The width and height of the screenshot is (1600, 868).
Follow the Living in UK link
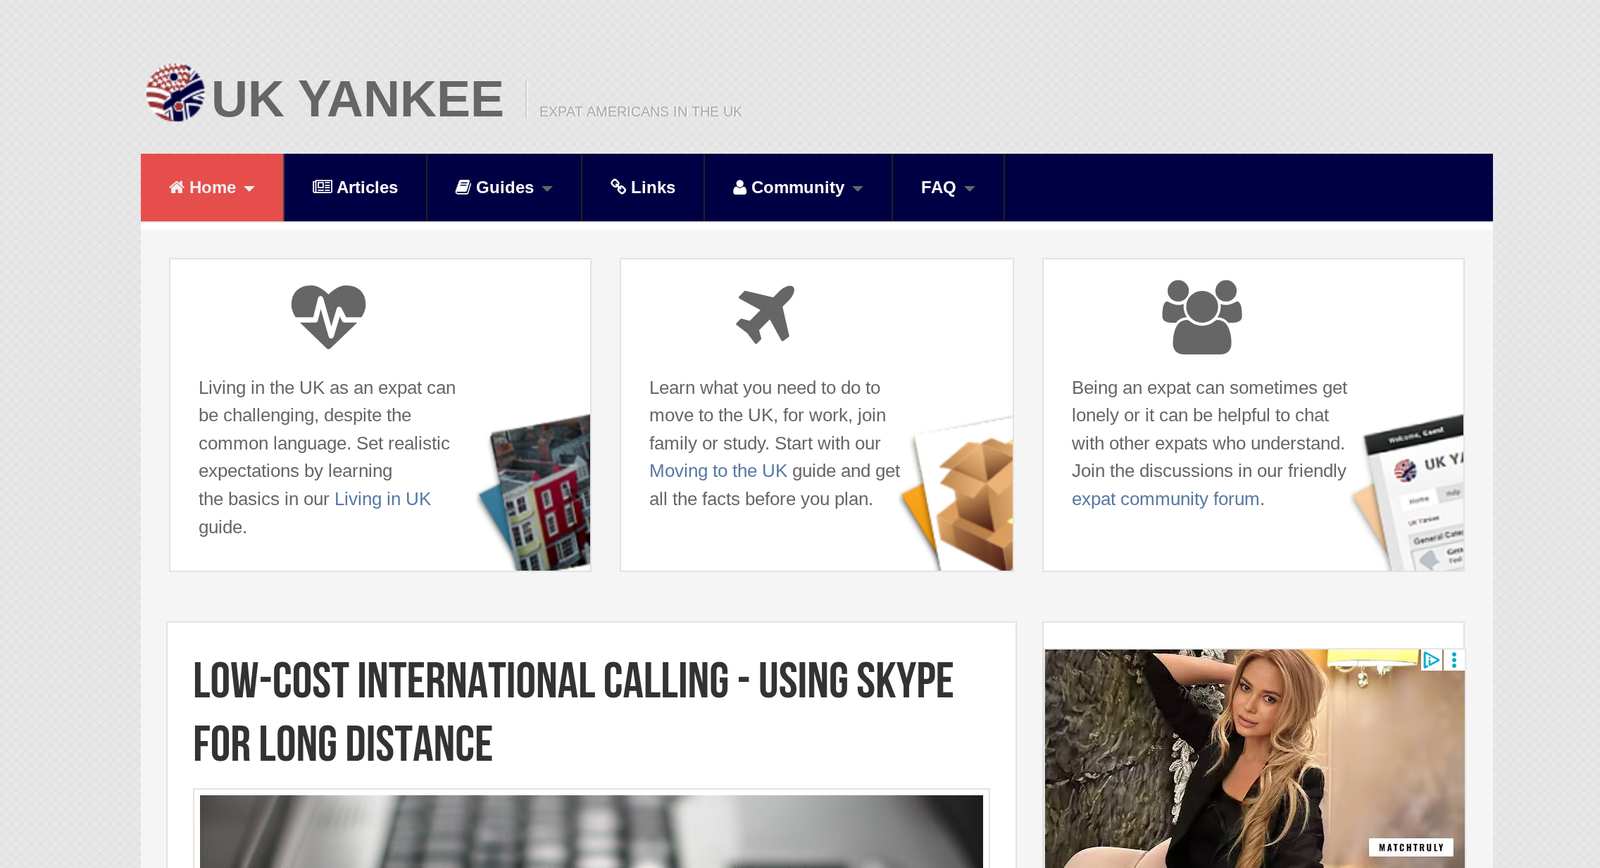(x=382, y=499)
